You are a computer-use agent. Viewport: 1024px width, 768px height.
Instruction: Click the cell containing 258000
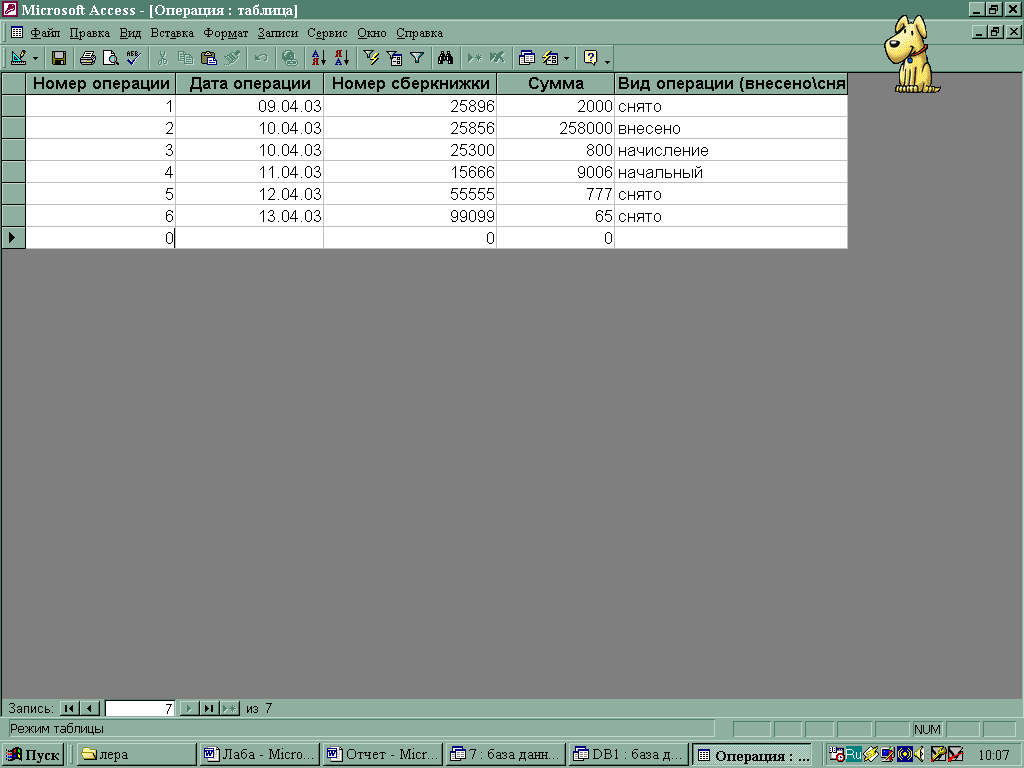pos(555,128)
